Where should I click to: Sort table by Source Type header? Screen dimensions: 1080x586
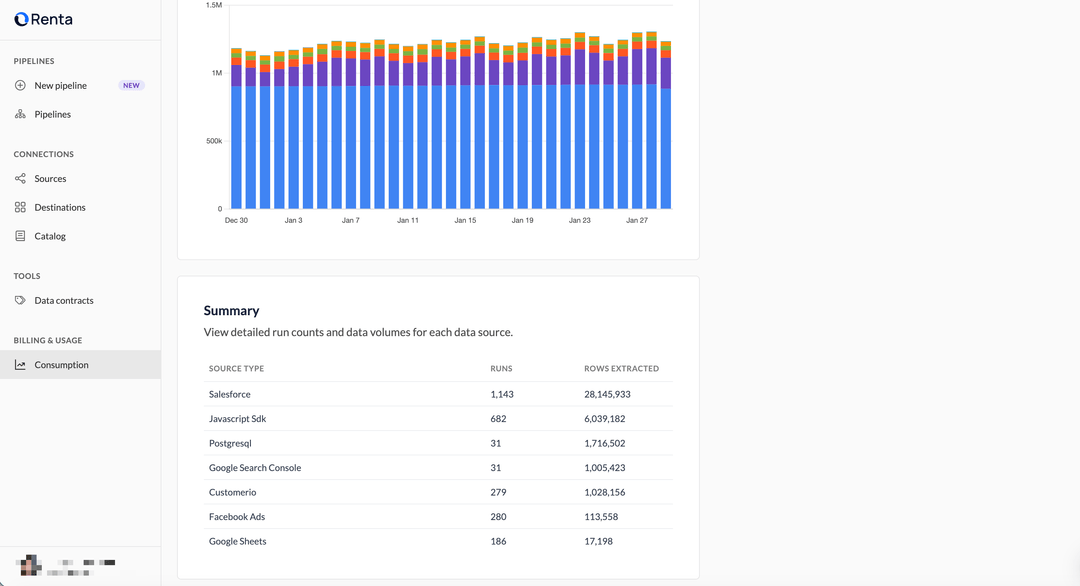(236, 369)
